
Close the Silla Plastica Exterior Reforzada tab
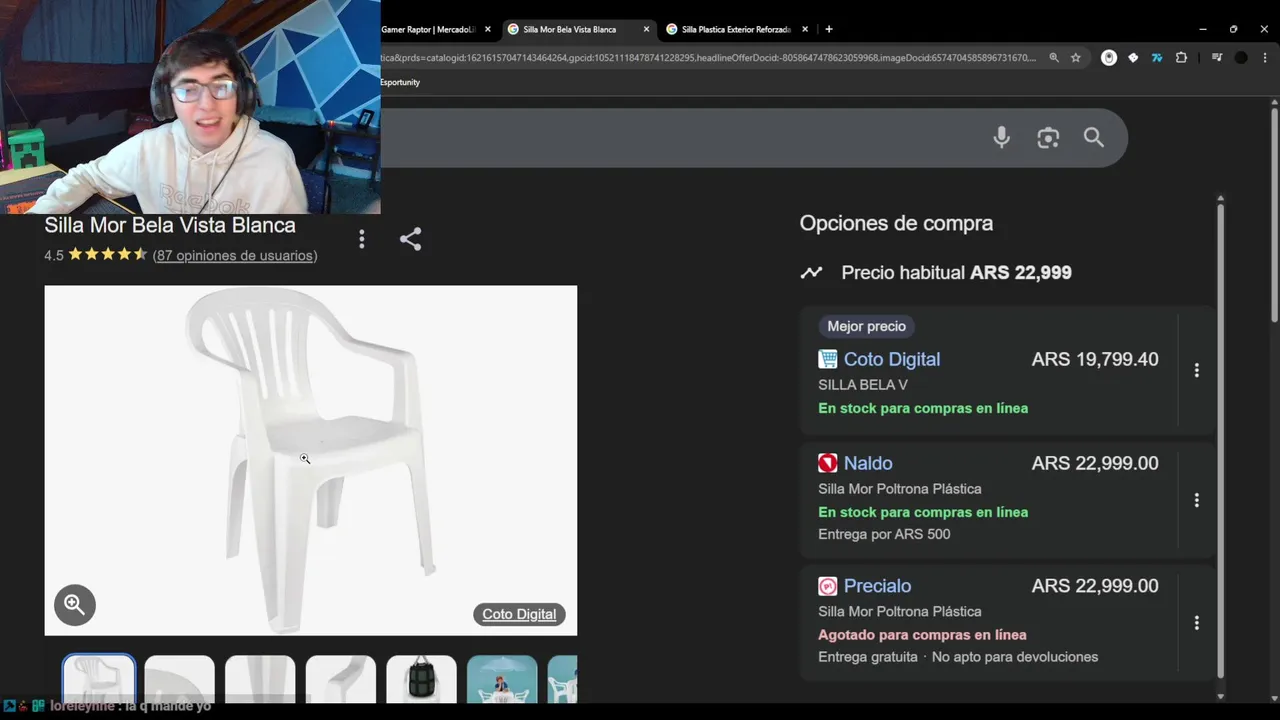click(x=805, y=29)
